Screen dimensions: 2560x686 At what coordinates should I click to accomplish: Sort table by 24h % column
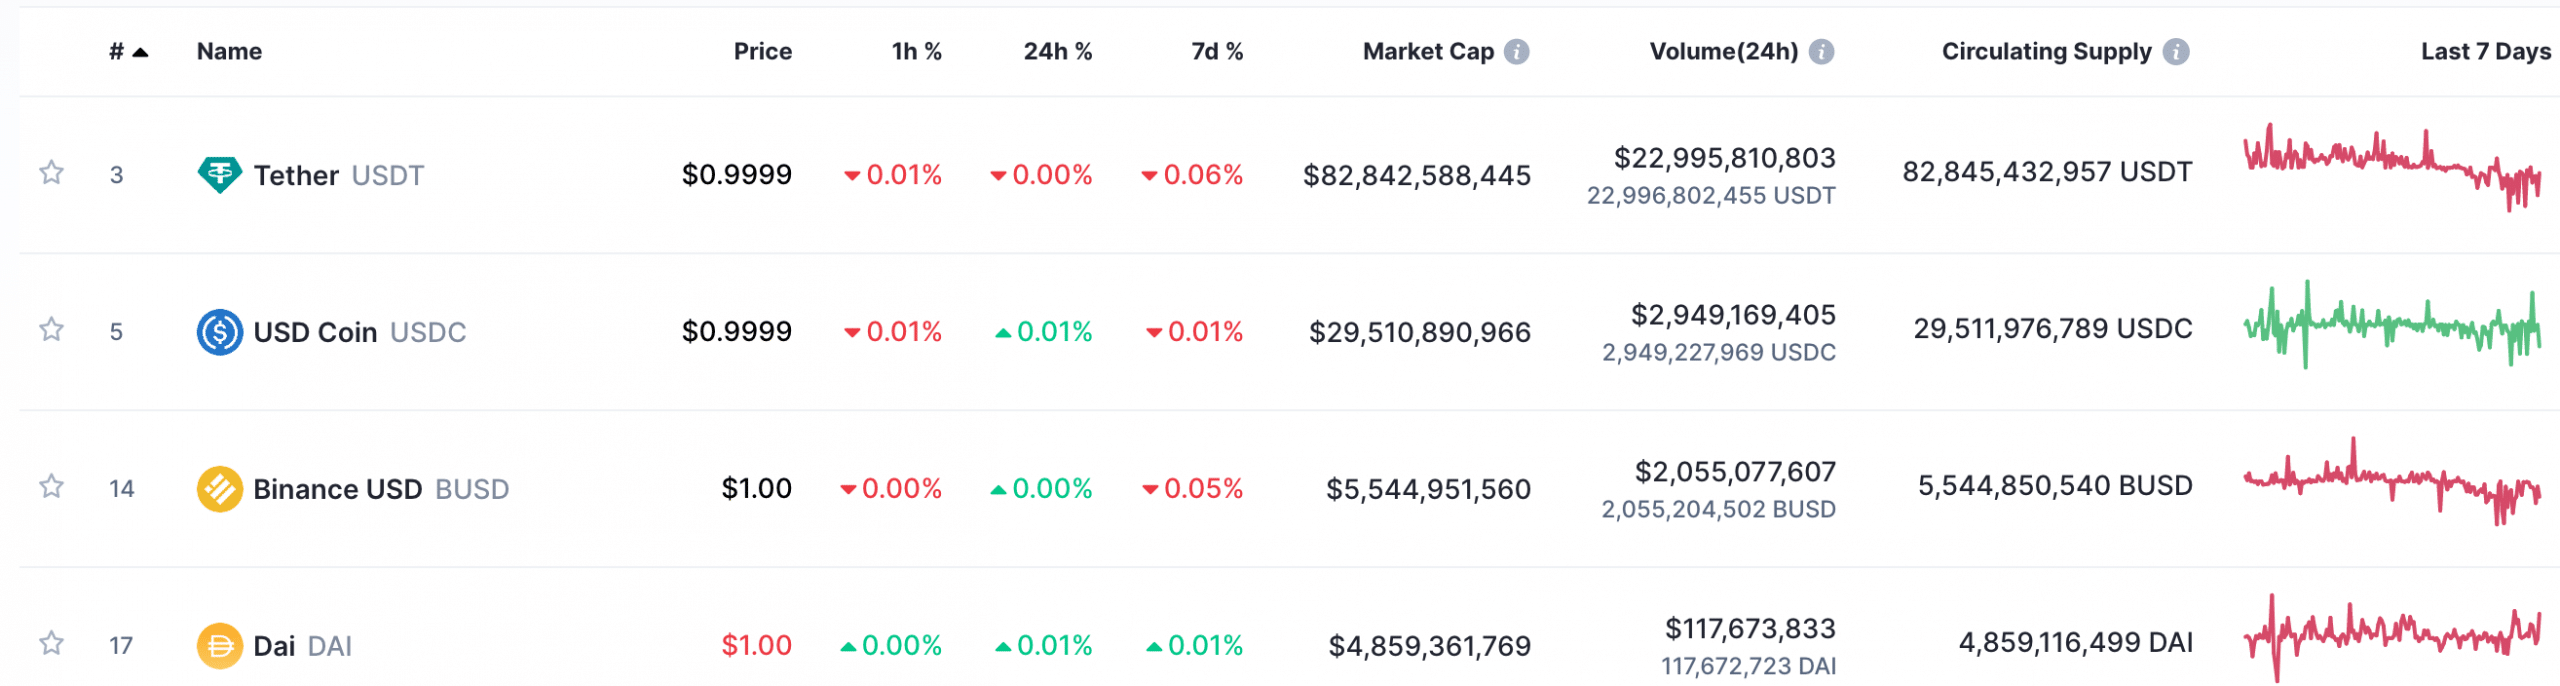coord(1057,52)
